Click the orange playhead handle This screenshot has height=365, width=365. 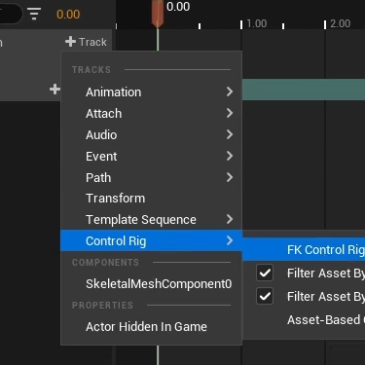click(157, 14)
